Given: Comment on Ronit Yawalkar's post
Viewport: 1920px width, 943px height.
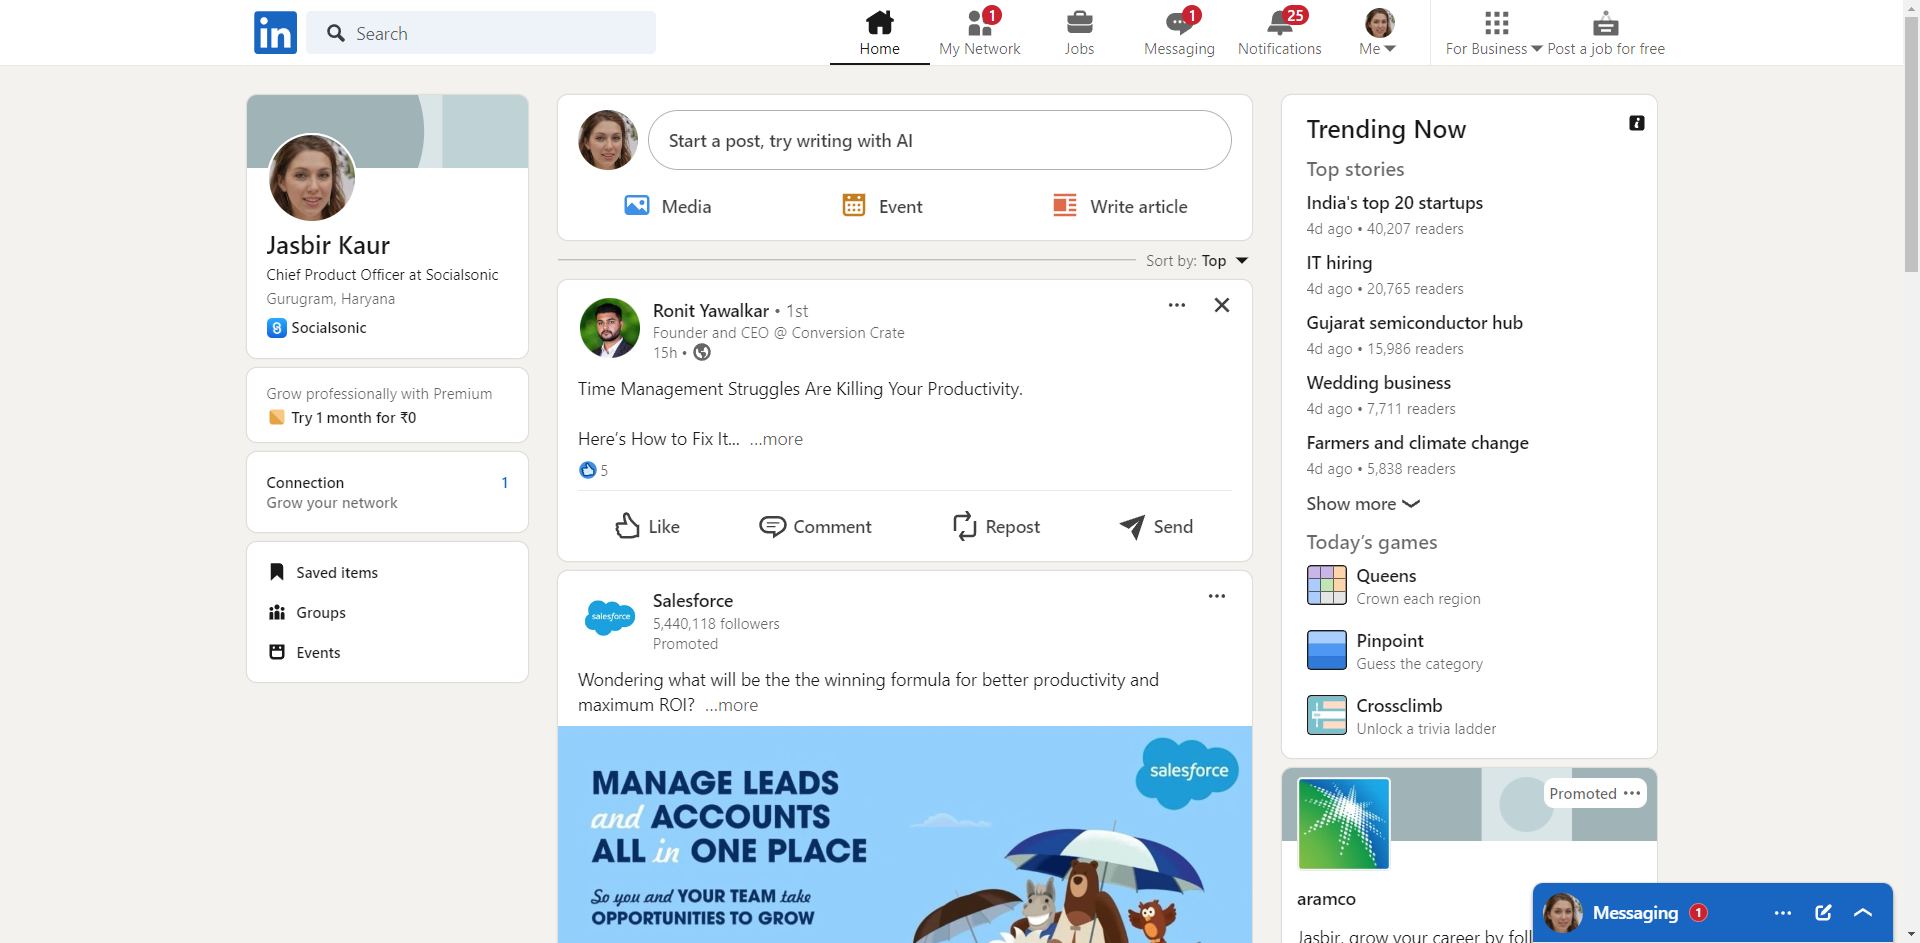Looking at the screenshot, I should 815,526.
